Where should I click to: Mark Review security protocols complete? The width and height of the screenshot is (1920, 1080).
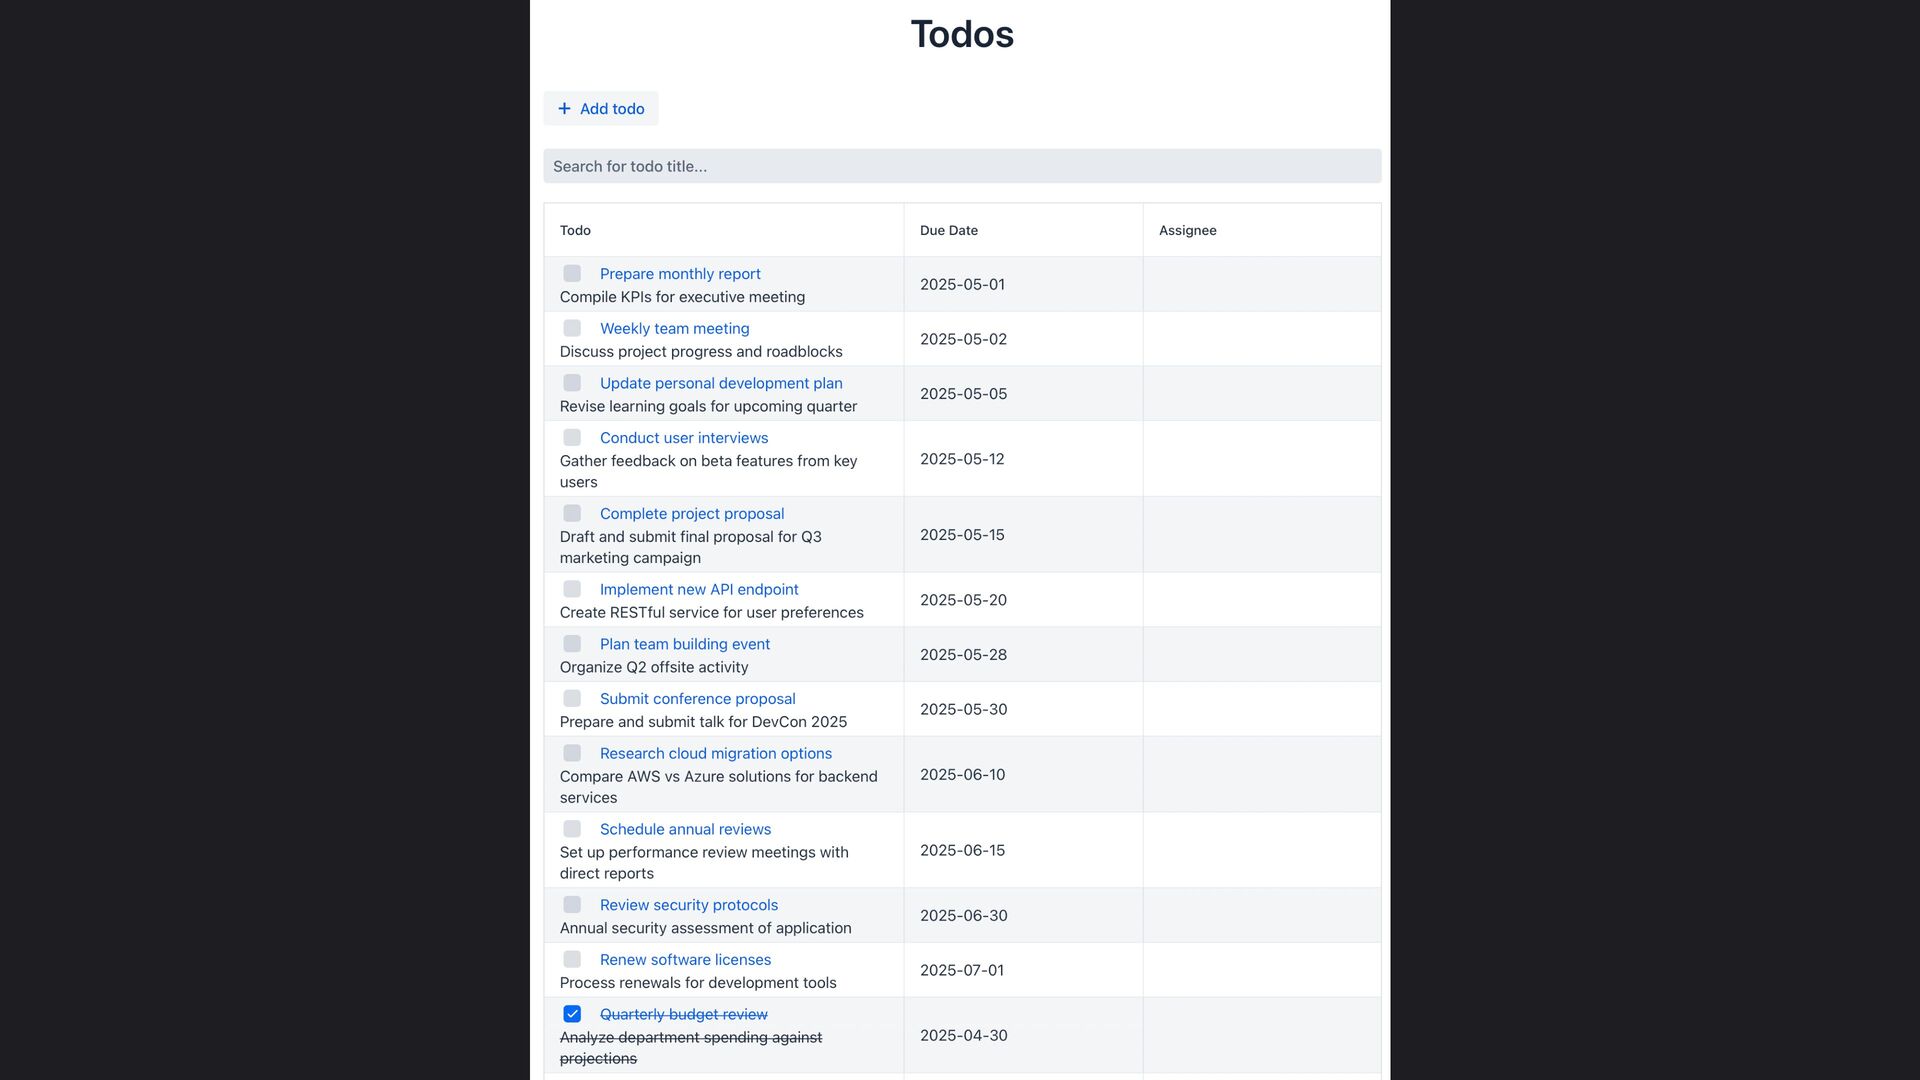[572, 904]
